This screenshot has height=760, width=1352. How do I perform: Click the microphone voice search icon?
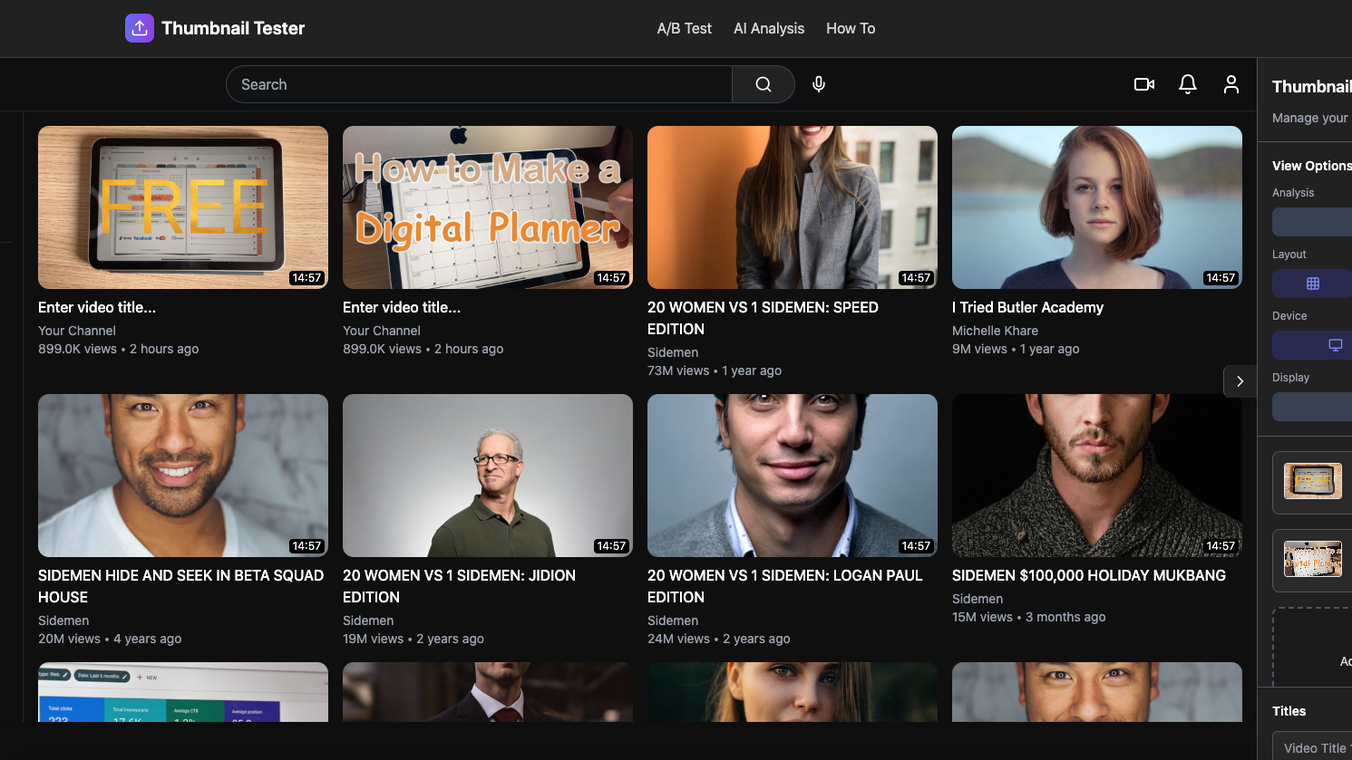[x=819, y=85]
